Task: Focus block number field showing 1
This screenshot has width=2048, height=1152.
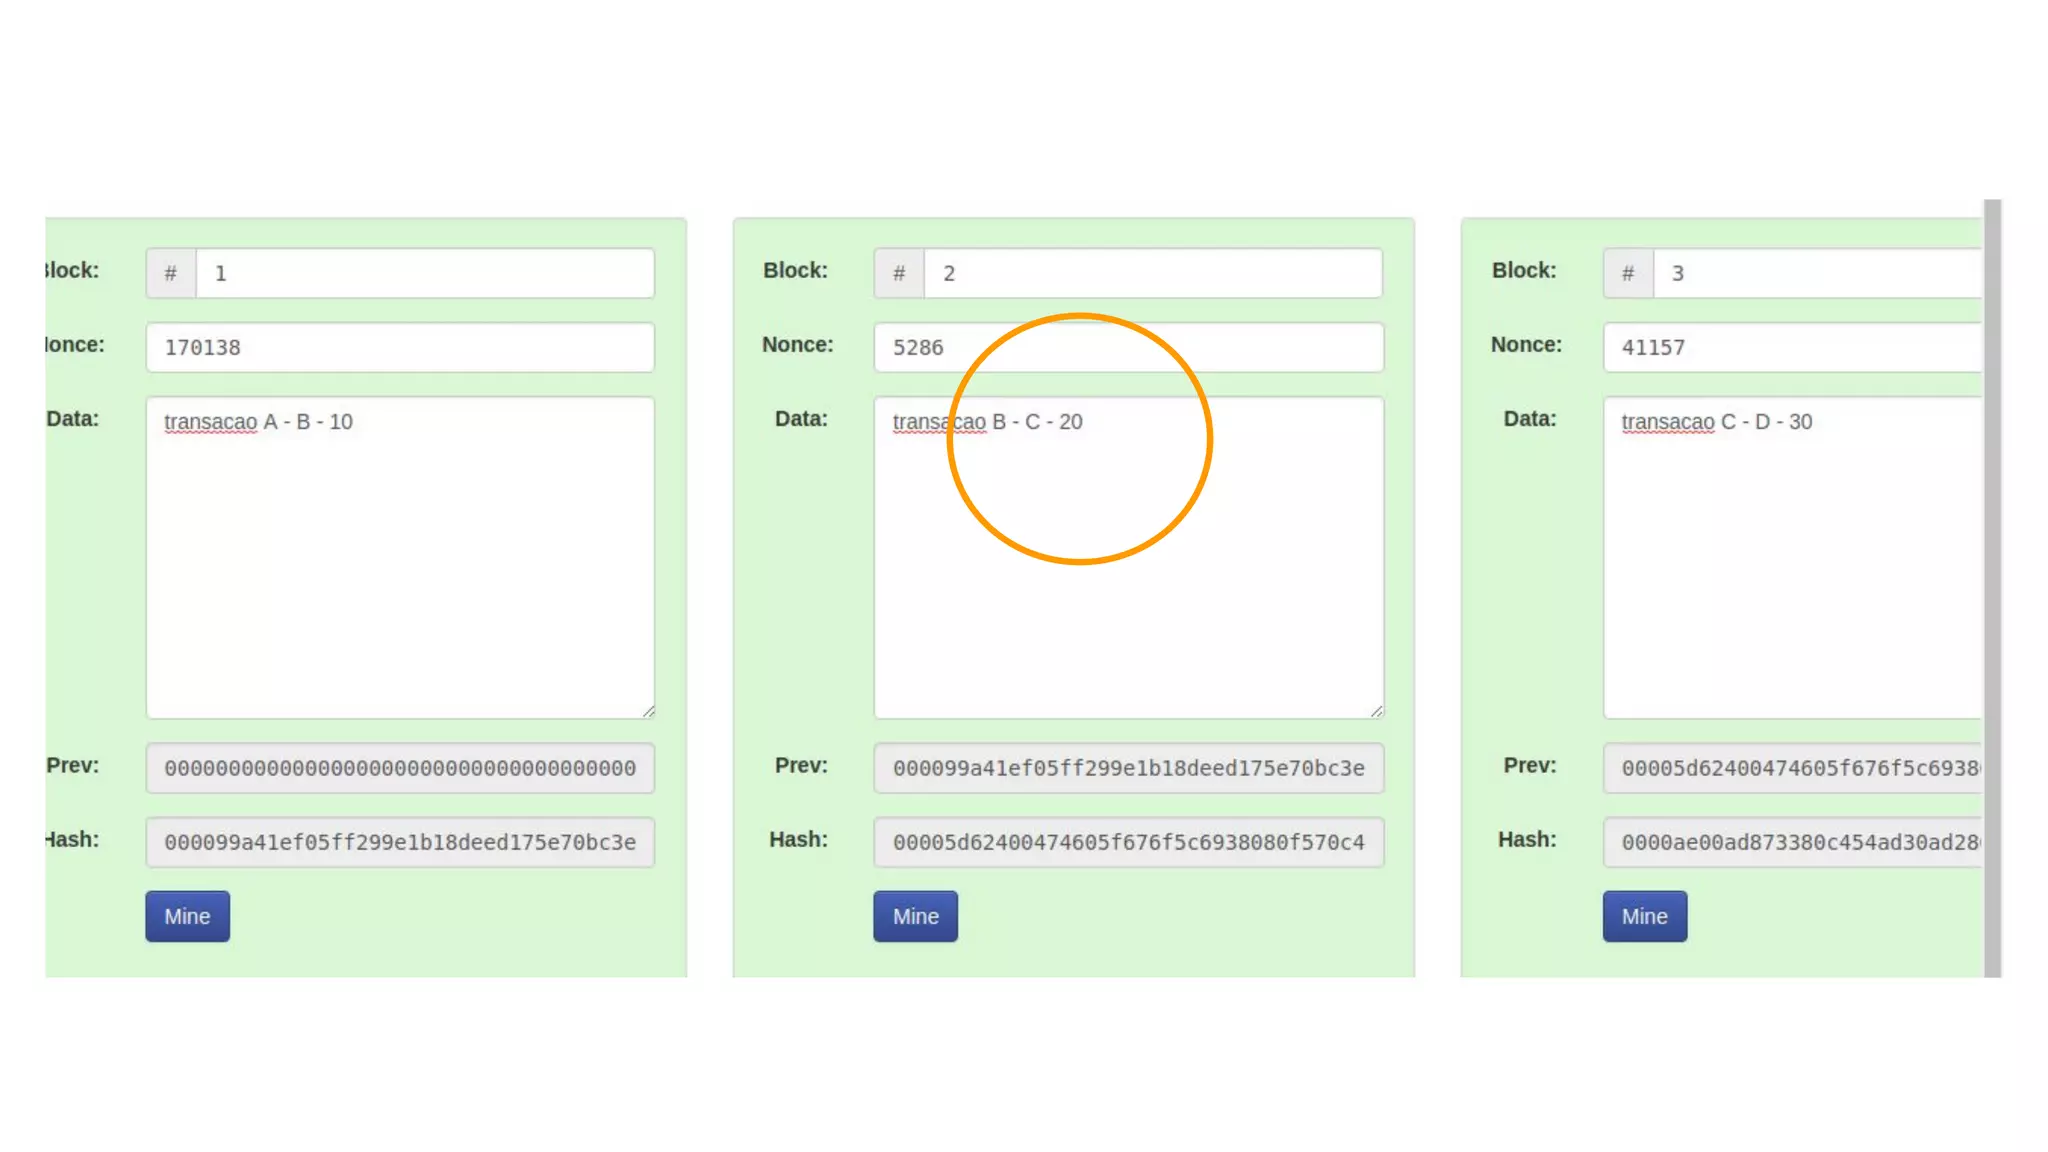Action: (x=425, y=273)
